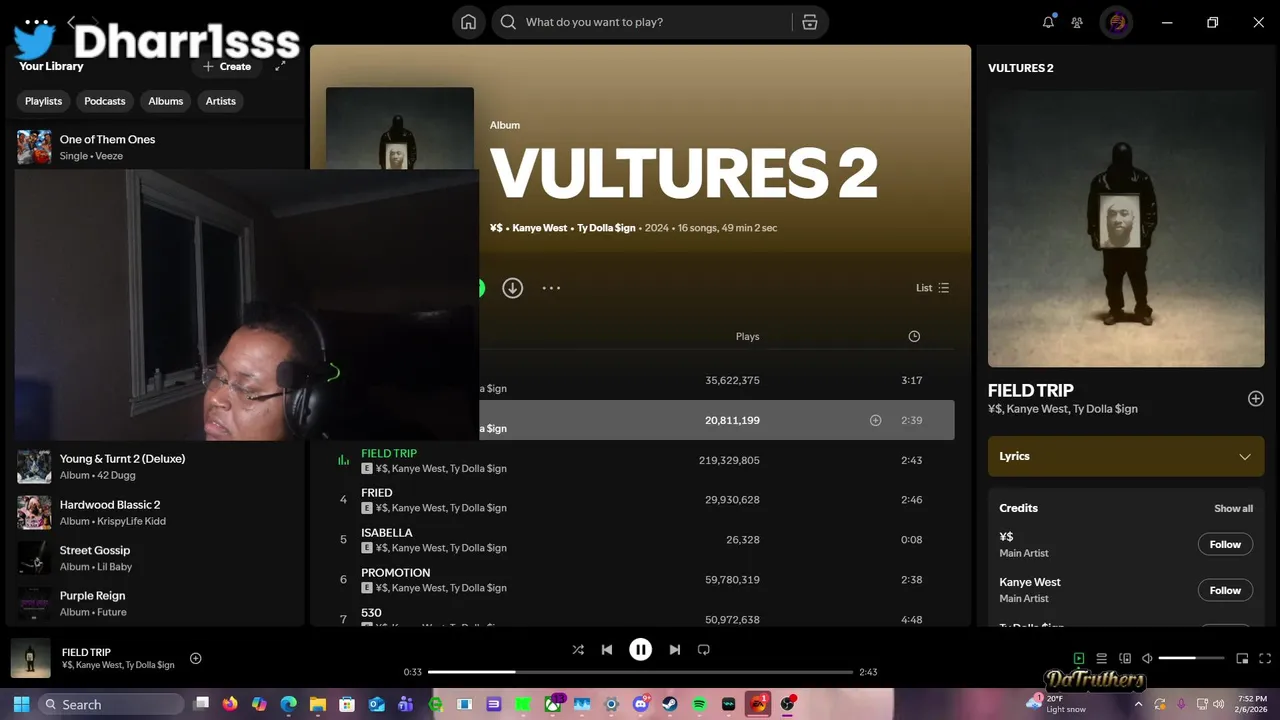1280x720 pixels.
Task: Open Kanye West link in album header
Action: coord(540,228)
